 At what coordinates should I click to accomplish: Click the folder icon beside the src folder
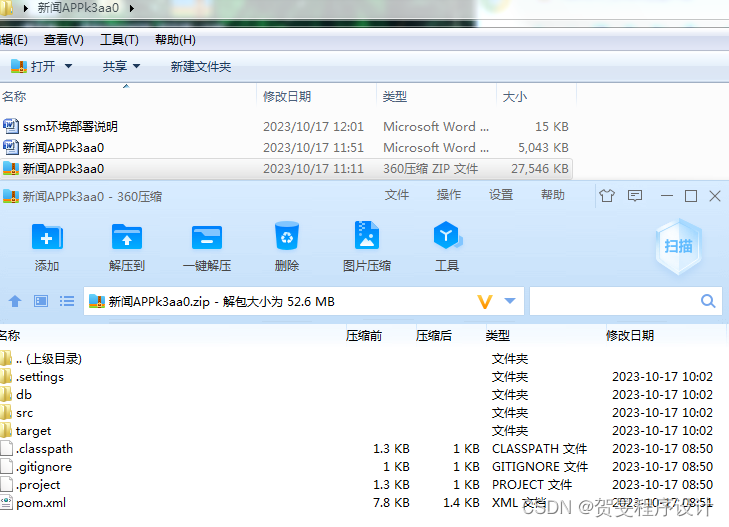6,413
